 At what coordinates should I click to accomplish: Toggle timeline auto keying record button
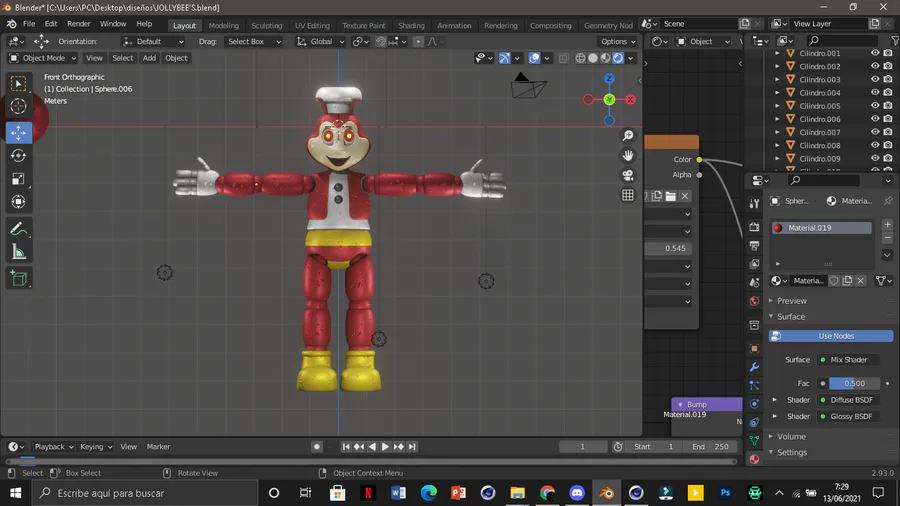[x=316, y=446]
